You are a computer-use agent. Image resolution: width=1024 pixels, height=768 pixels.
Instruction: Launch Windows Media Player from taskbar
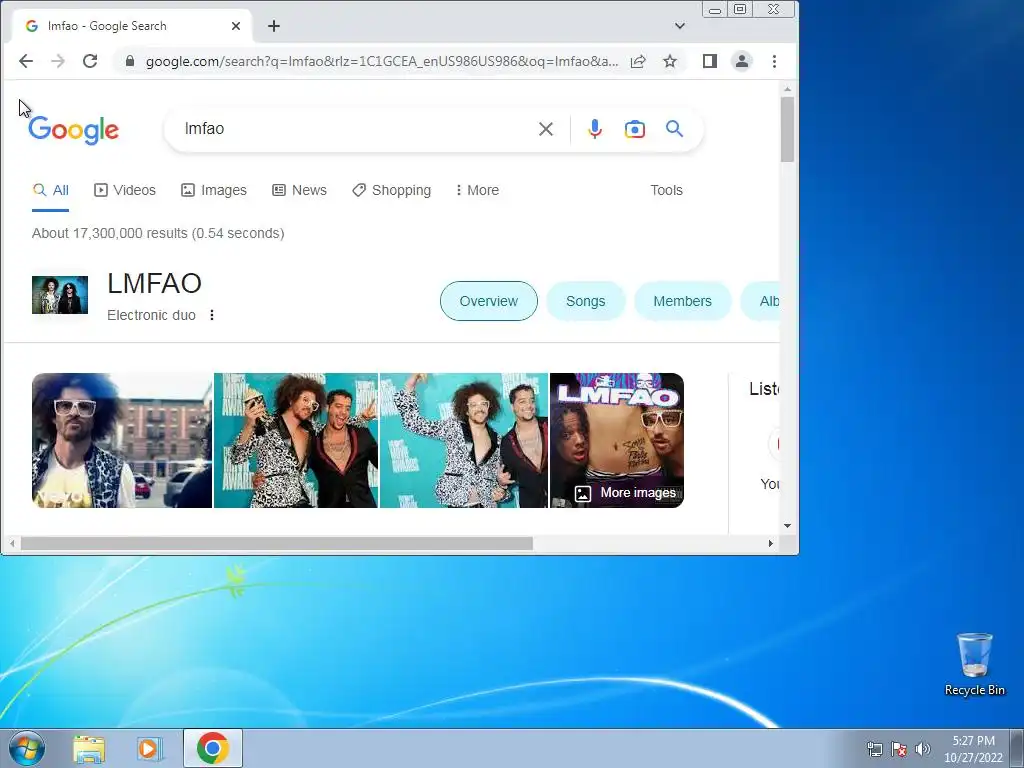coord(150,749)
